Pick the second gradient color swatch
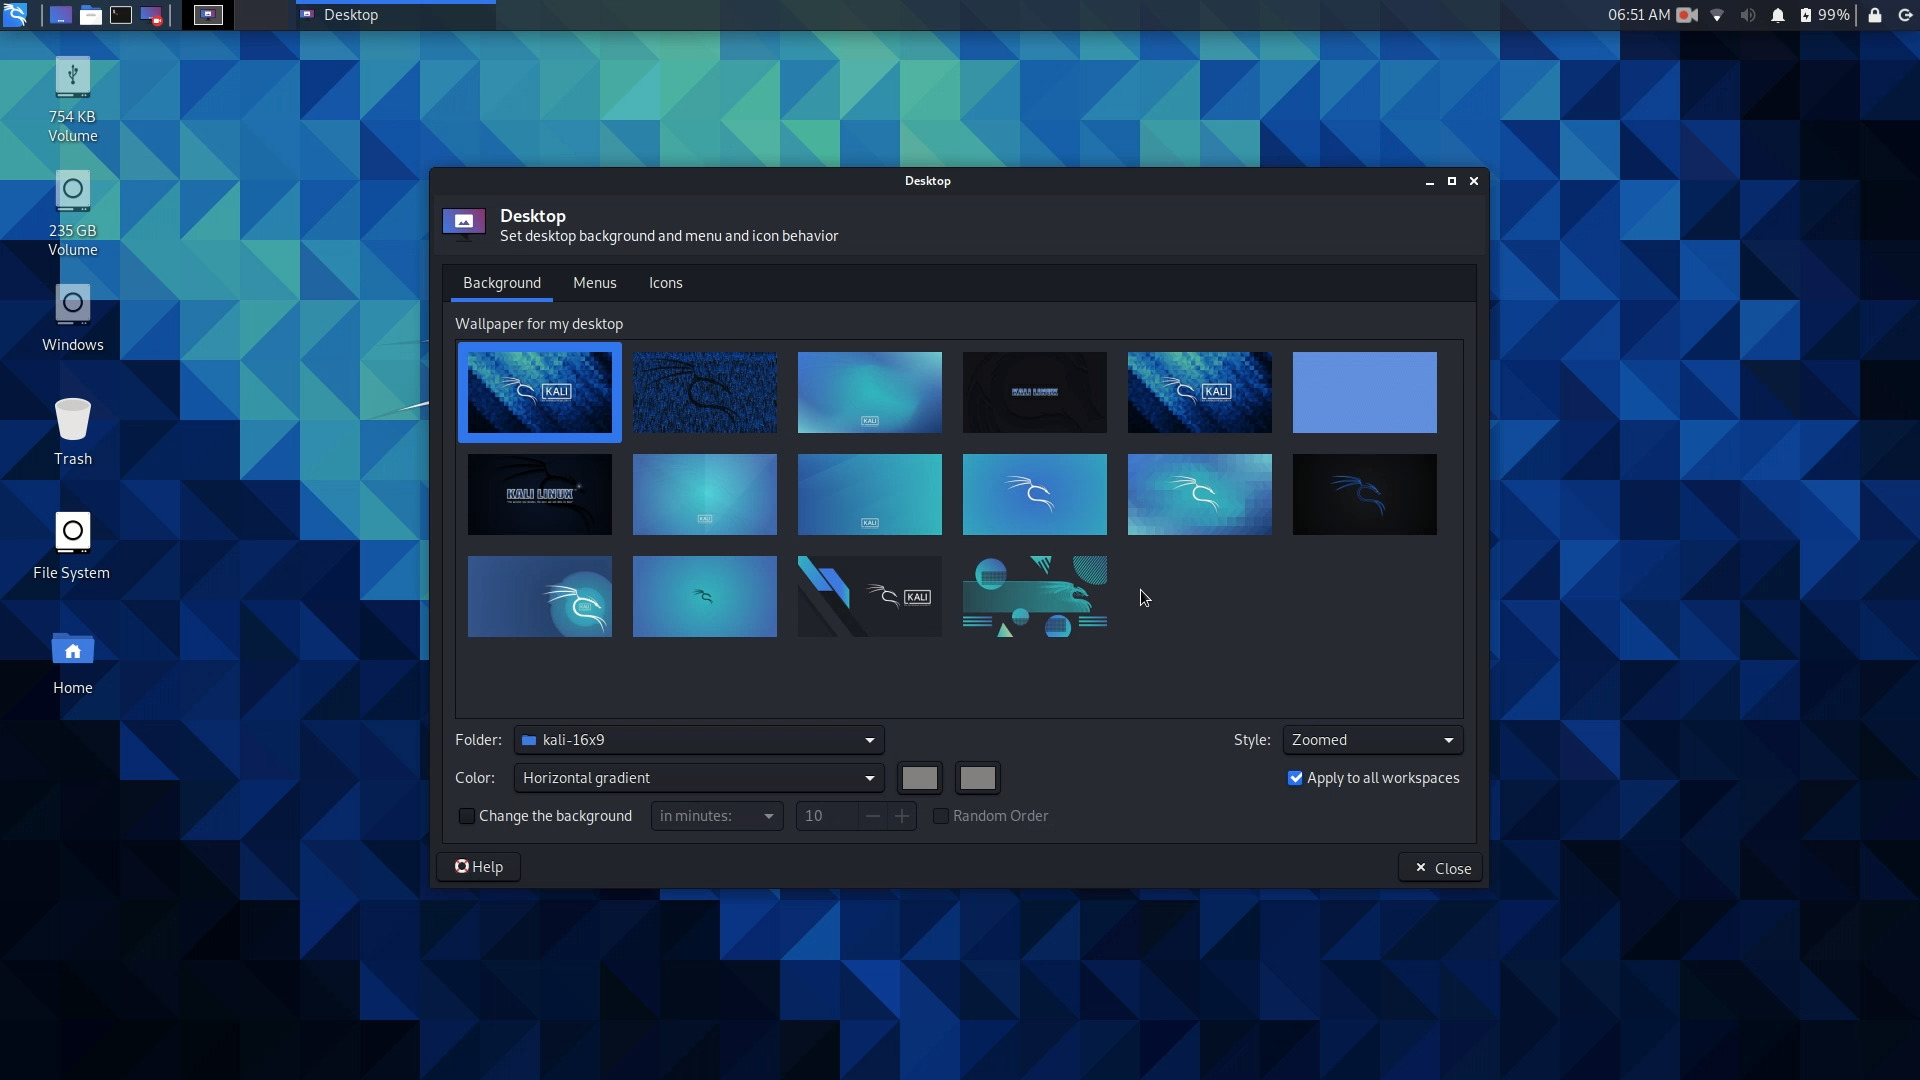This screenshot has width=1920, height=1080. coord(978,778)
